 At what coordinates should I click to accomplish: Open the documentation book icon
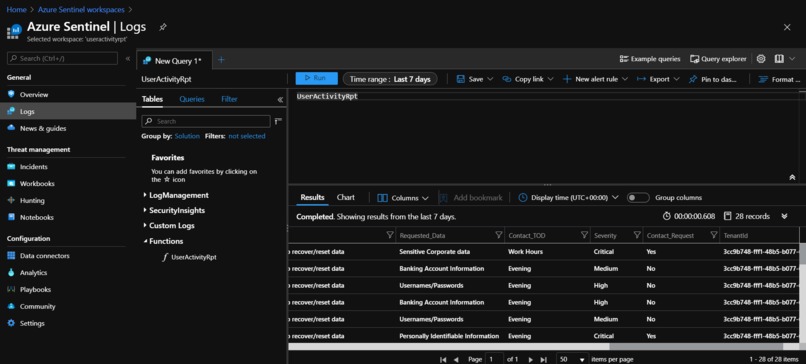pos(779,59)
